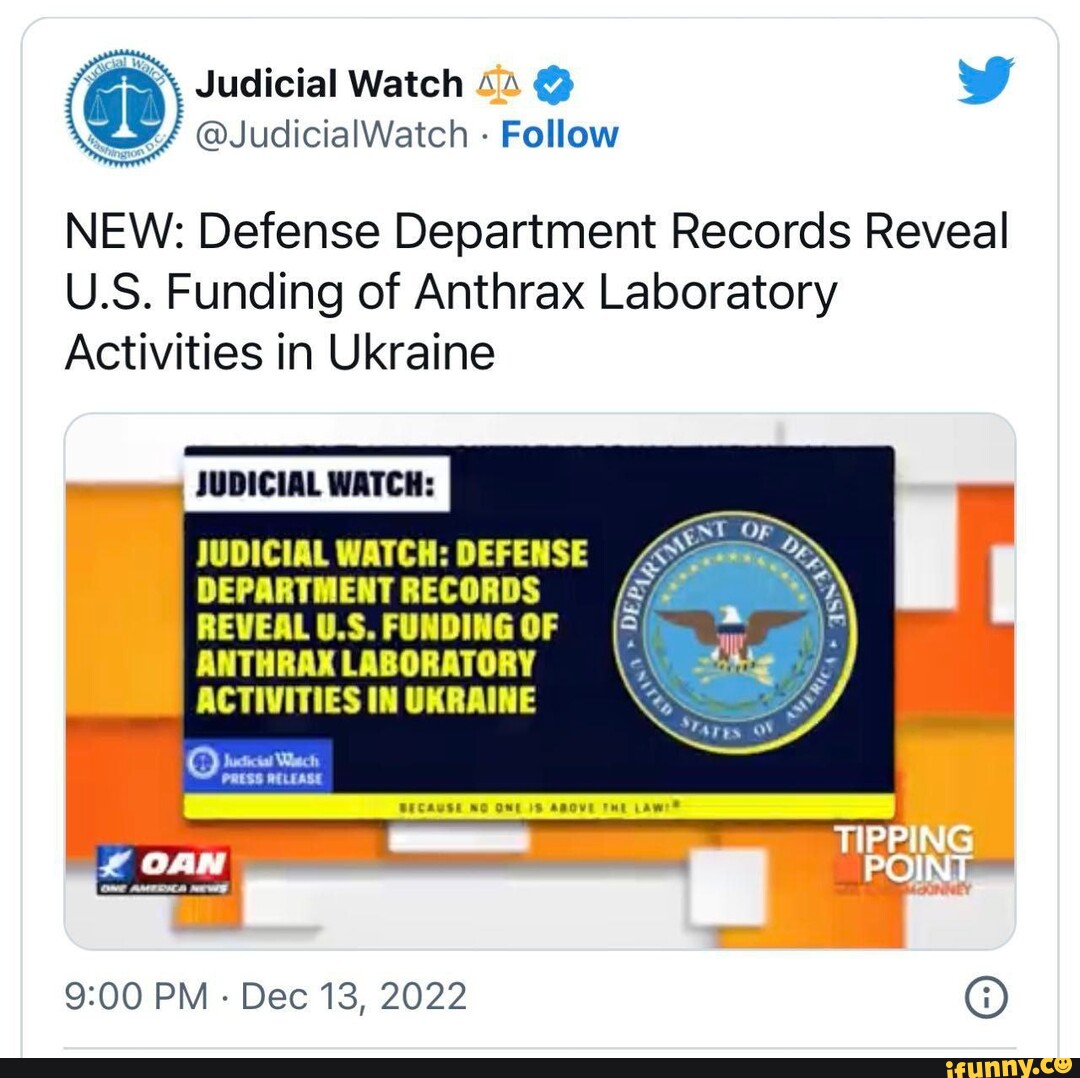Click the Follow link
Image resolution: width=1080 pixels, height=1078 pixels.
[x=559, y=134]
